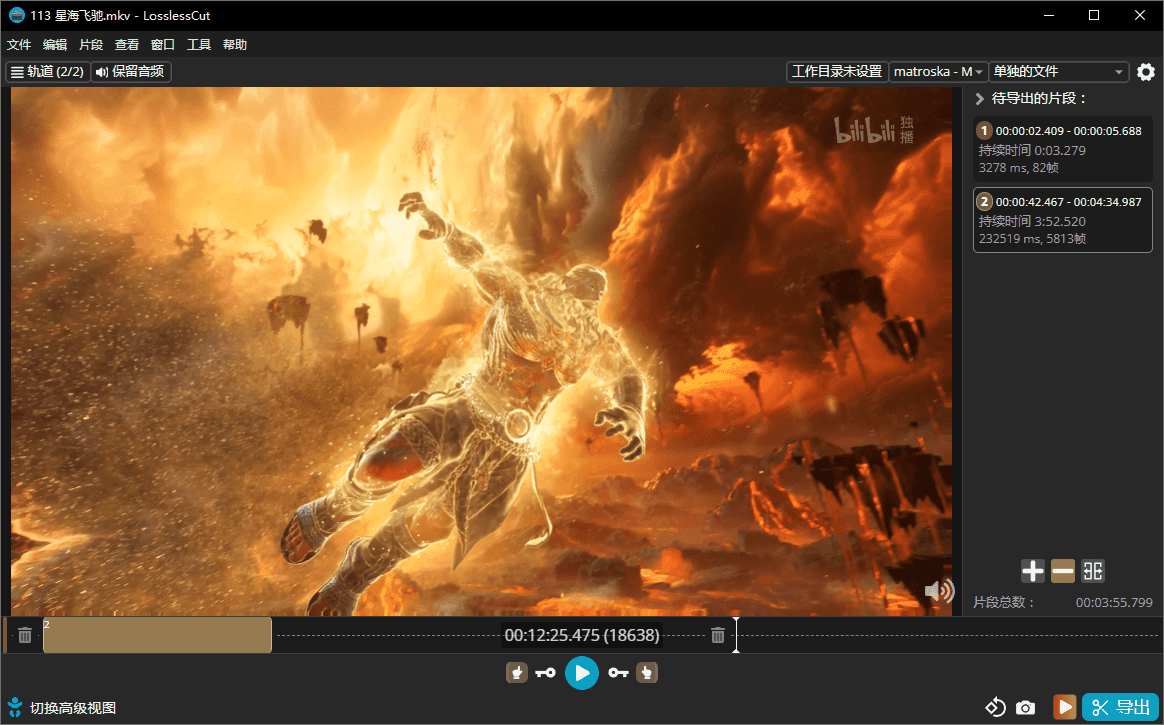Image resolution: width=1164 pixels, height=725 pixels.
Task: Toggle 保留音频 keep audio option
Action: click(131, 72)
